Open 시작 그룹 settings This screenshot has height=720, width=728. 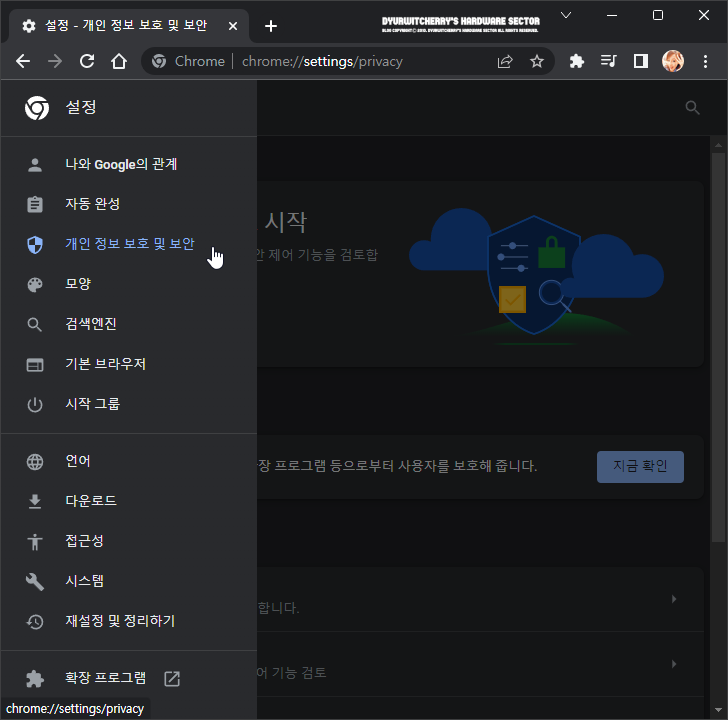[x=129, y=404]
